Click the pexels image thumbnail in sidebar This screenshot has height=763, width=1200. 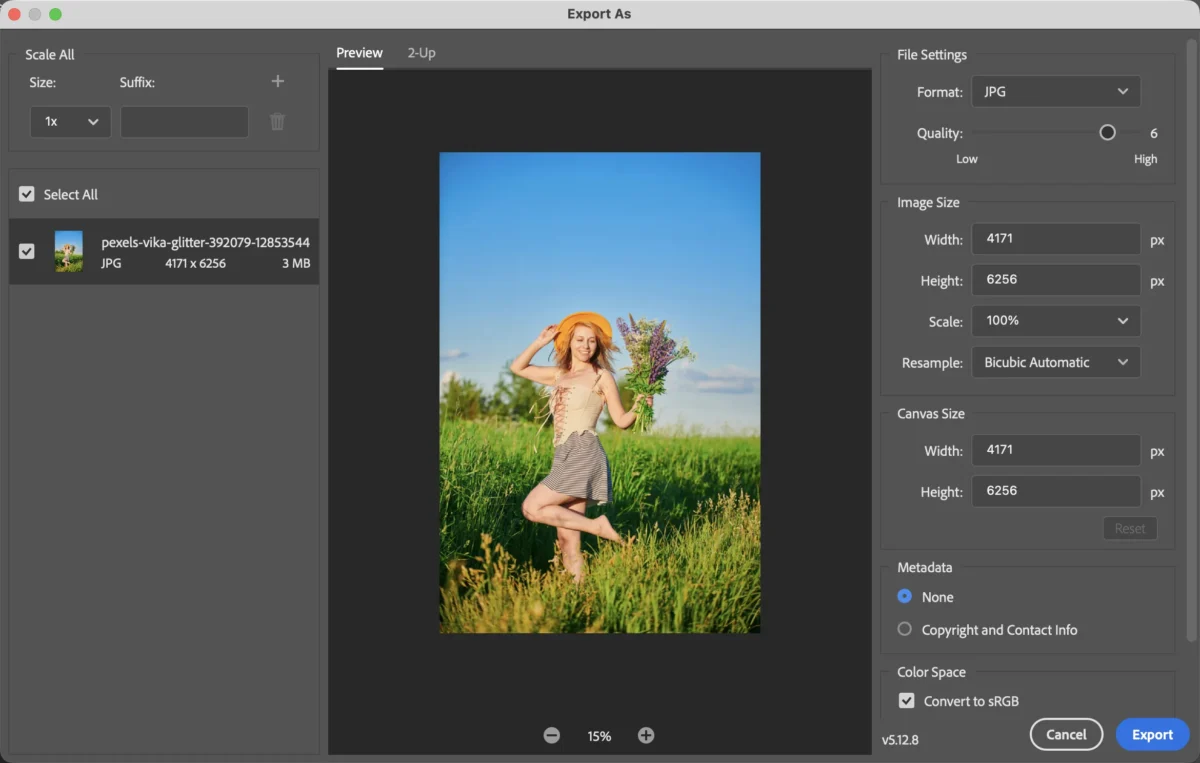[69, 251]
